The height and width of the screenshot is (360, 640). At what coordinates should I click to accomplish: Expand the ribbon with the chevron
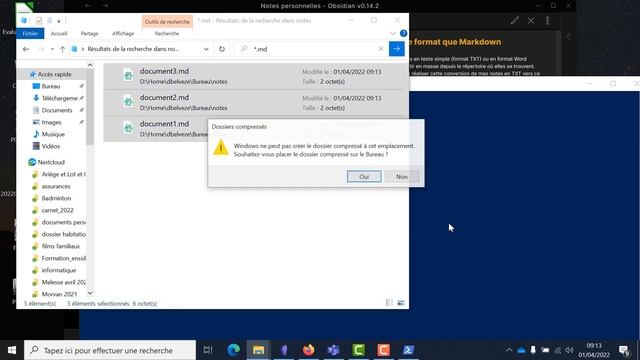393,33
